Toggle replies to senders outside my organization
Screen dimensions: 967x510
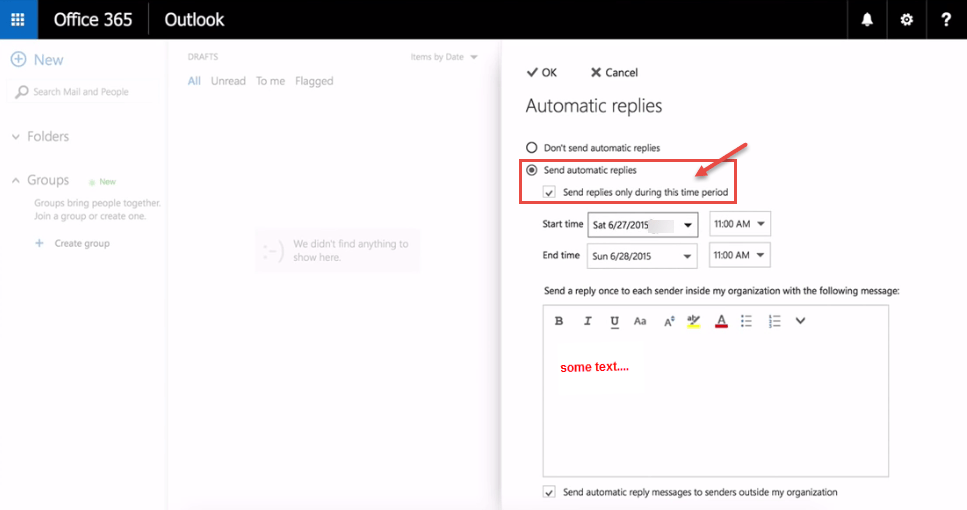[x=549, y=492]
